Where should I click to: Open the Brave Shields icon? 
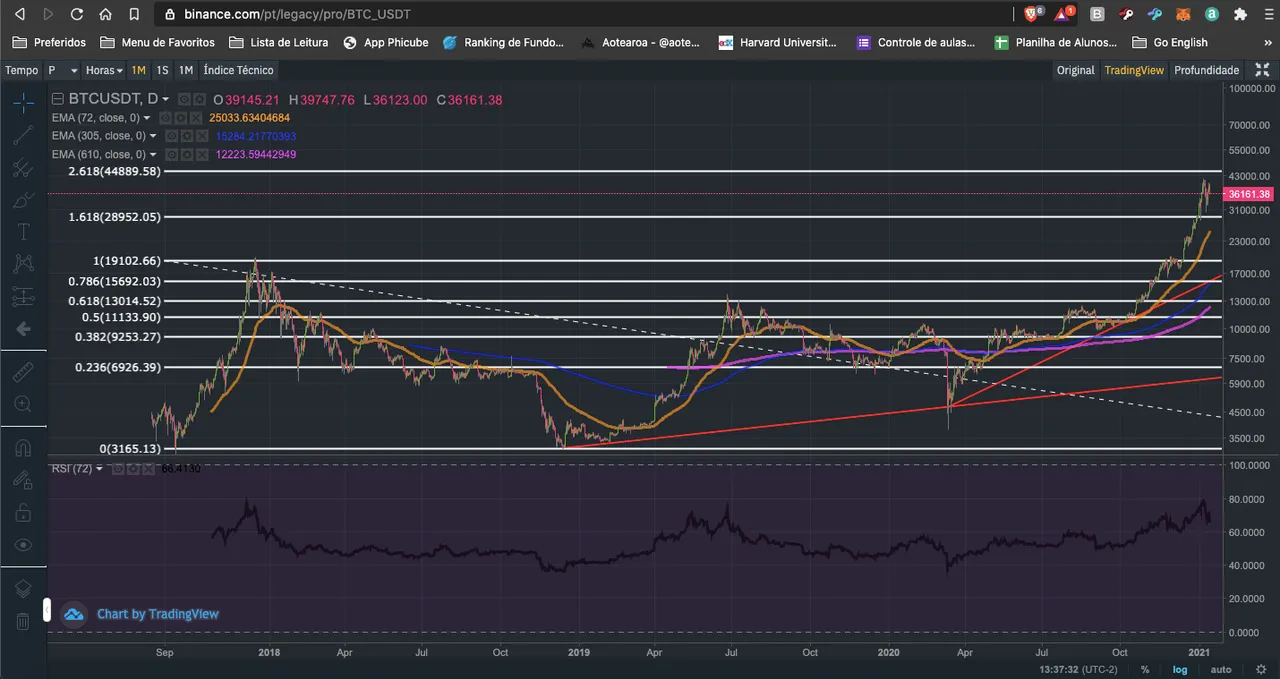(1033, 14)
